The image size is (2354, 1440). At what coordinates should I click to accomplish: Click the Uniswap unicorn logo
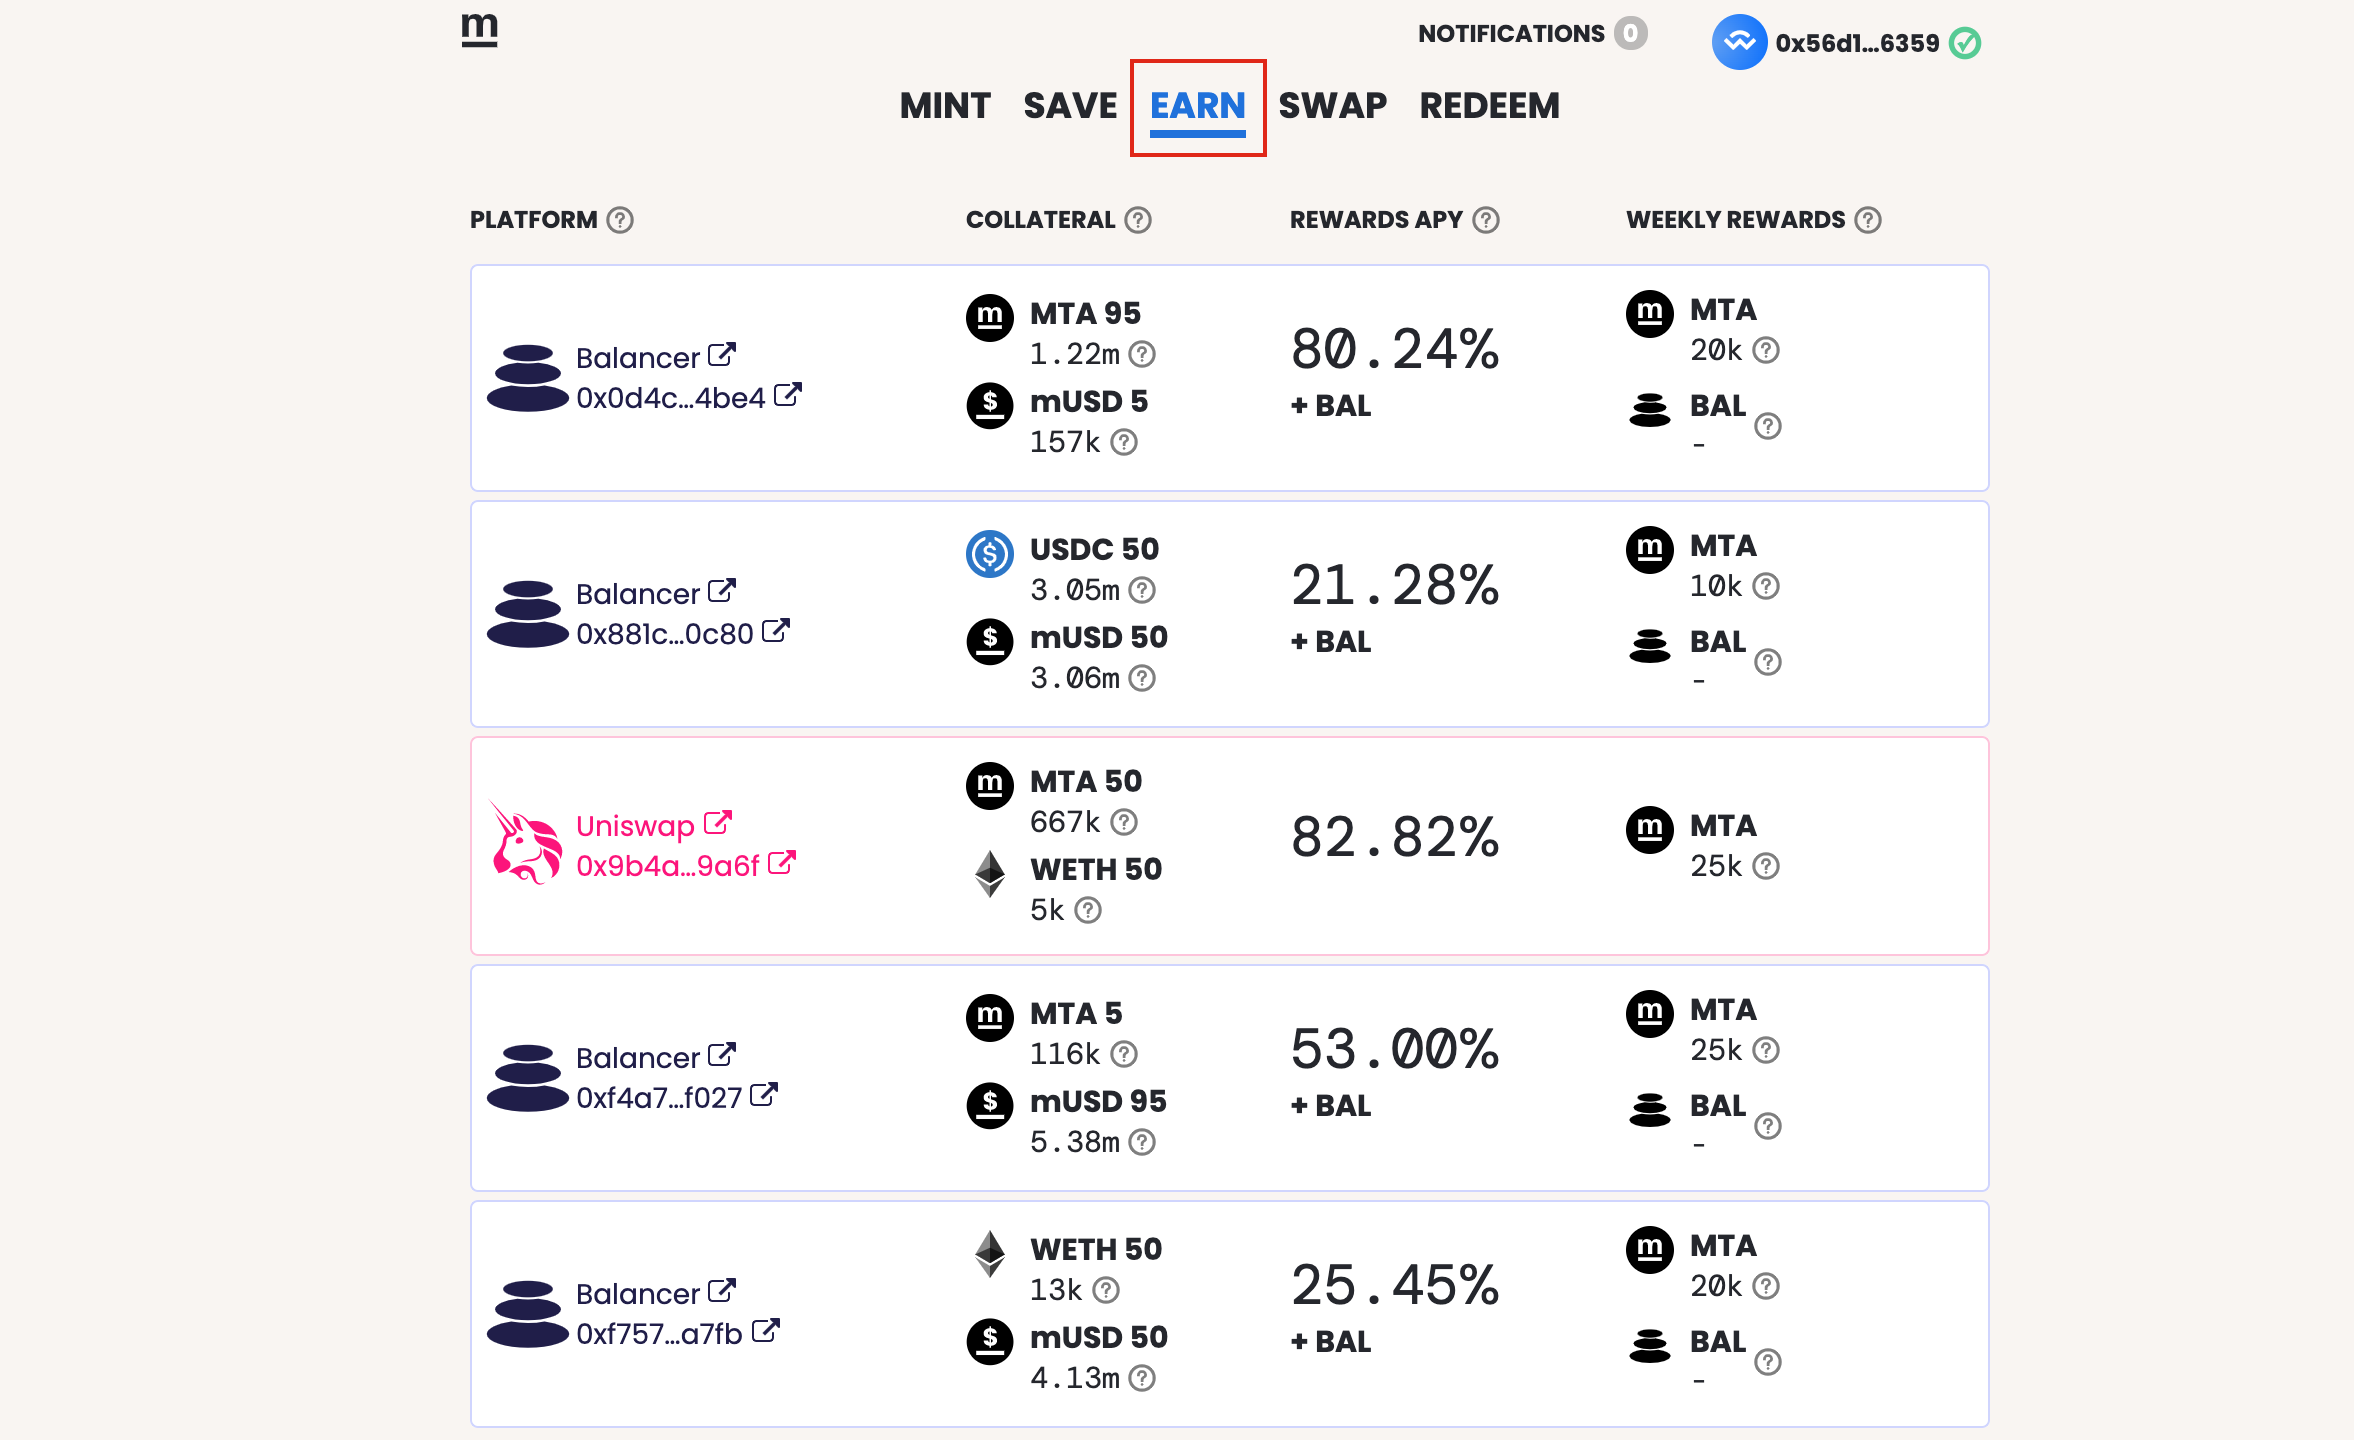[x=524, y=842]
